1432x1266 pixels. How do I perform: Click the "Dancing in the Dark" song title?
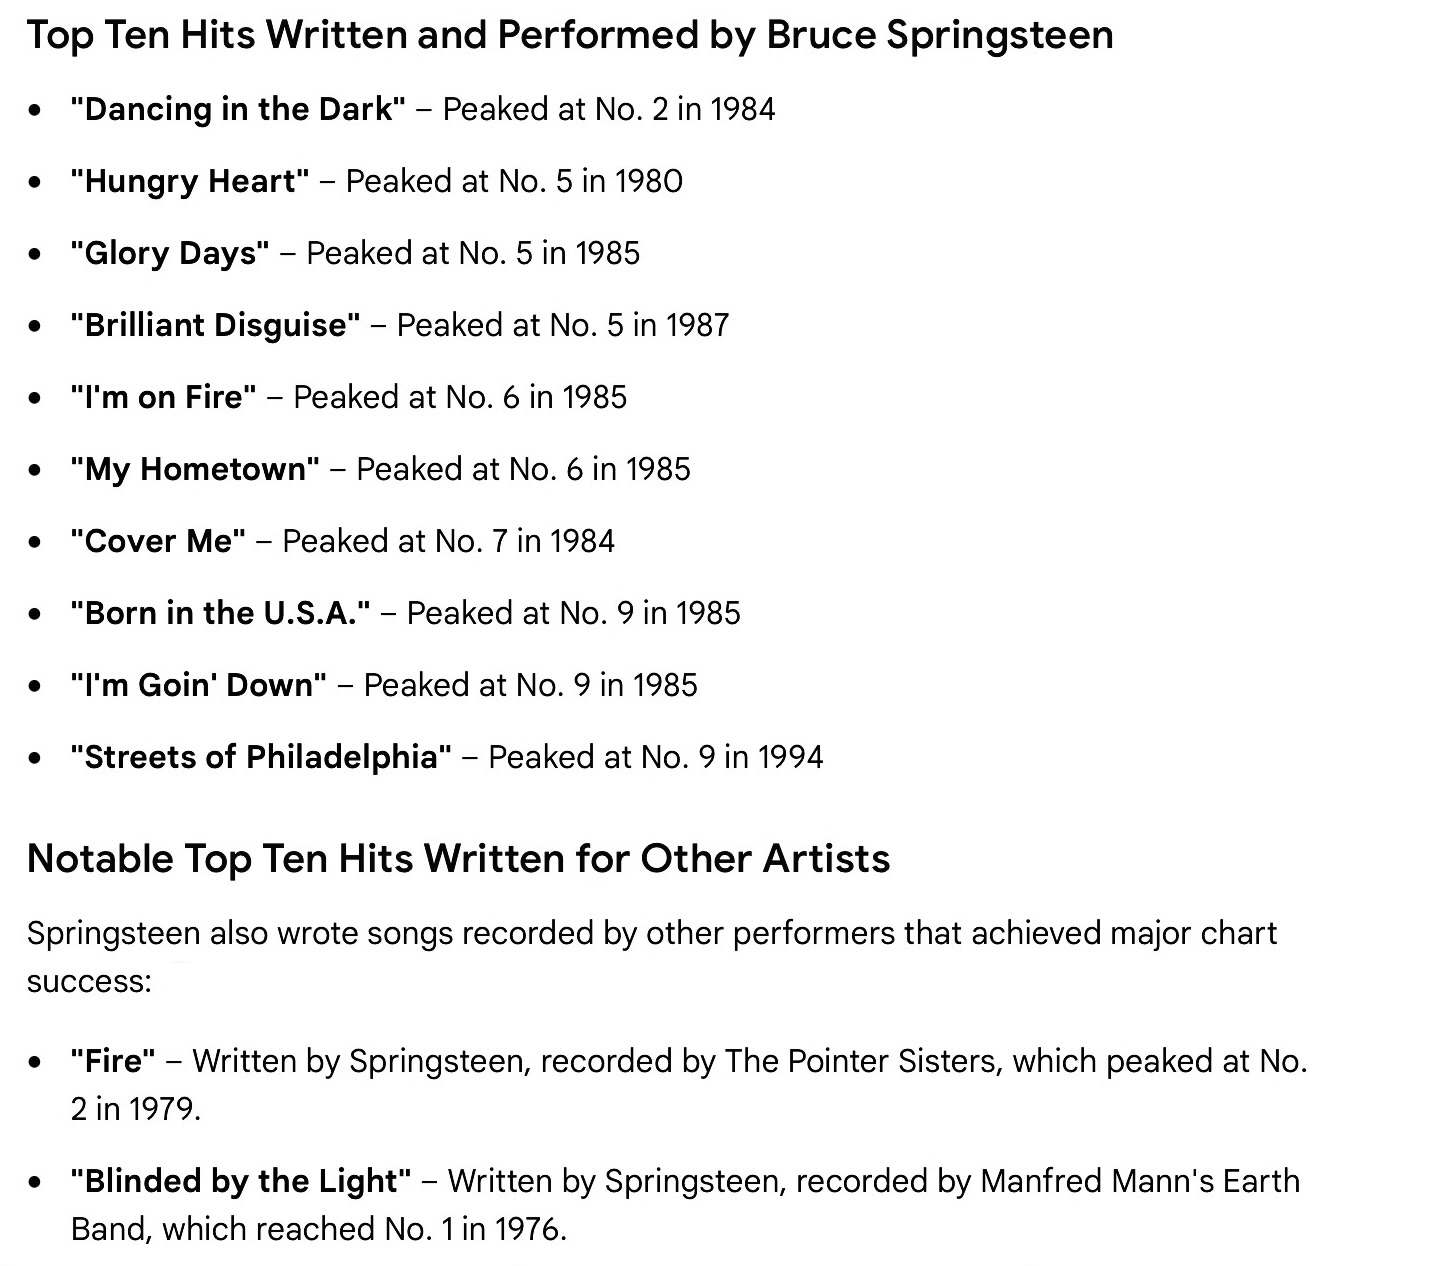click(238, 109)
